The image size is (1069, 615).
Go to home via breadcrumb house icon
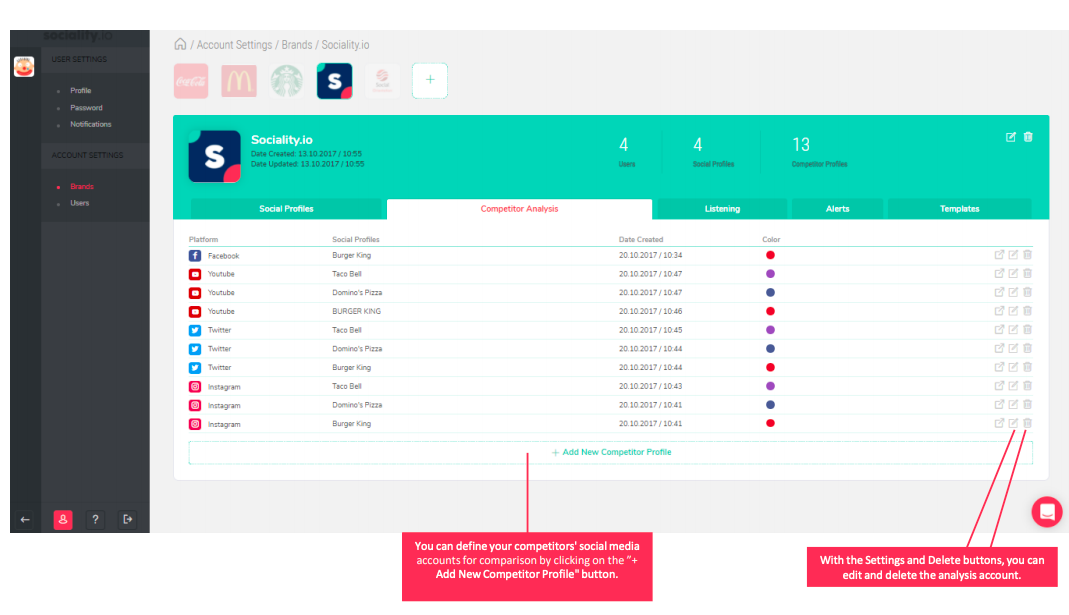coord(180,44)
